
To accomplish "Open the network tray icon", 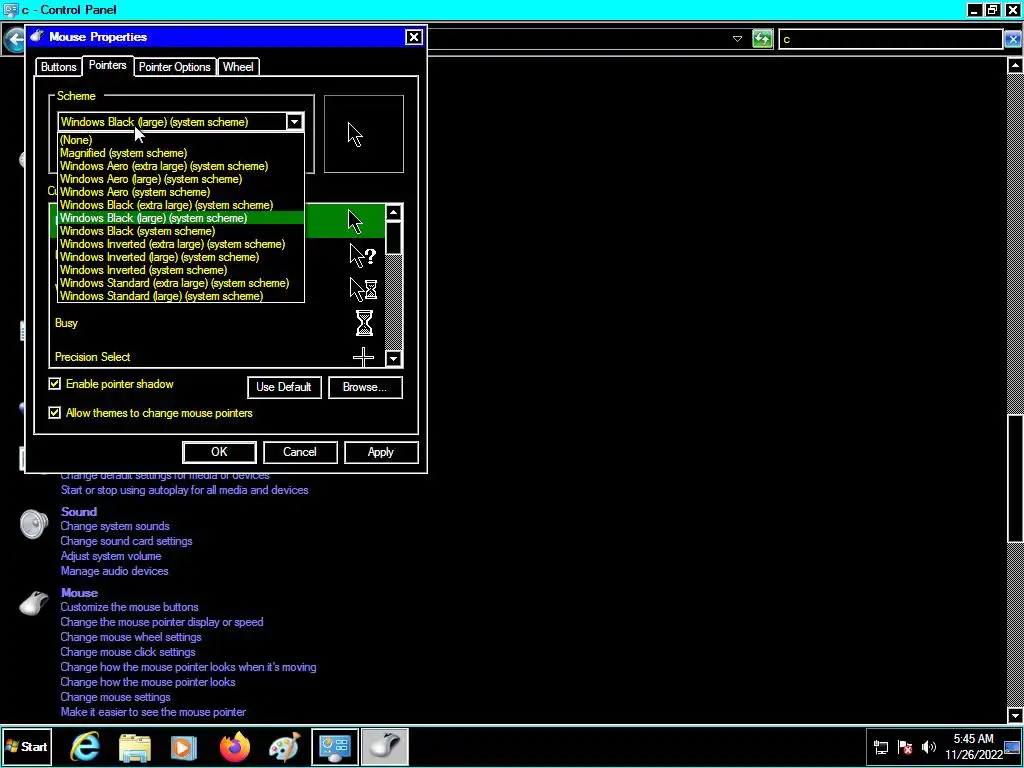I will (x=880, y=747).
